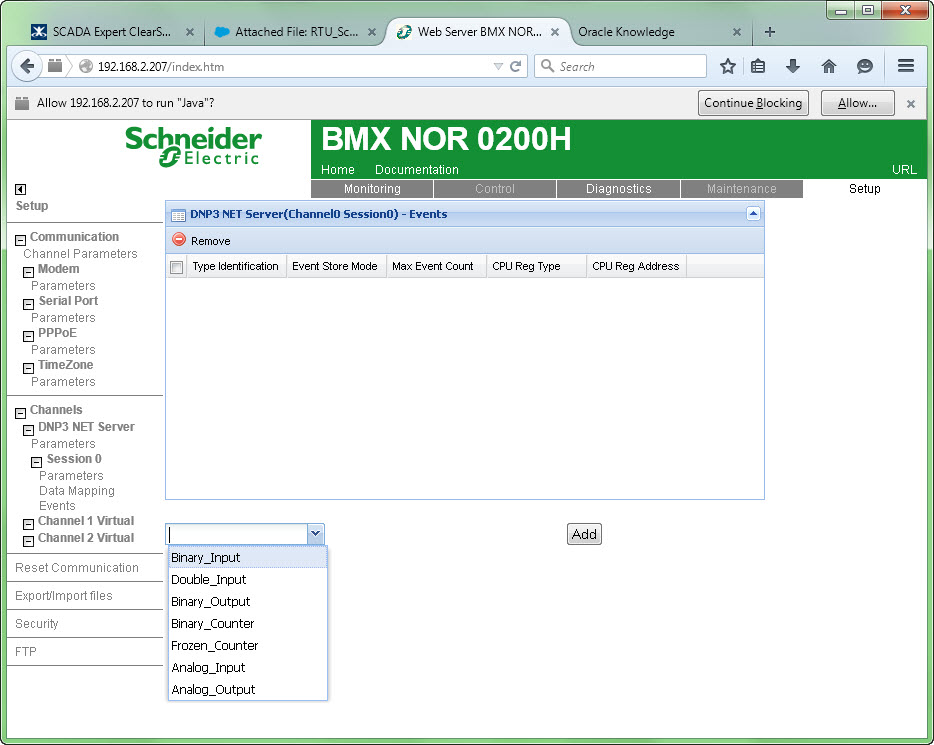Viewport: 934px width, 745px height.
Task: Toggle the Channel 2 Virtual tree node
Action: coord(28,541)
